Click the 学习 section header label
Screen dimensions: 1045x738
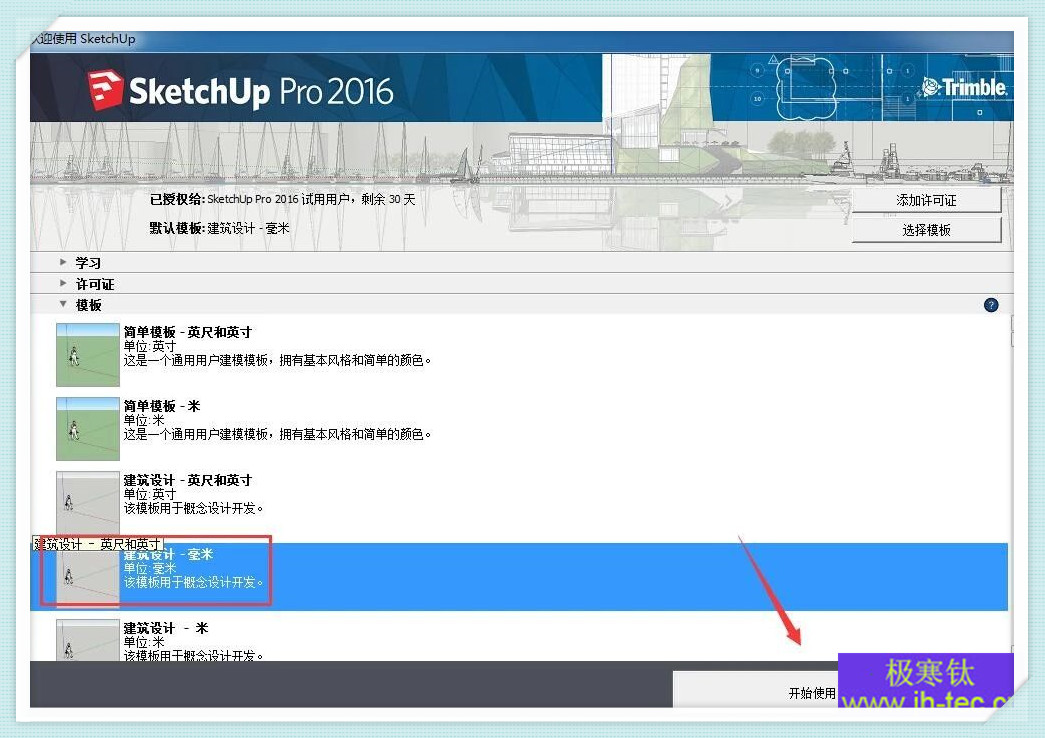[88, 263]
